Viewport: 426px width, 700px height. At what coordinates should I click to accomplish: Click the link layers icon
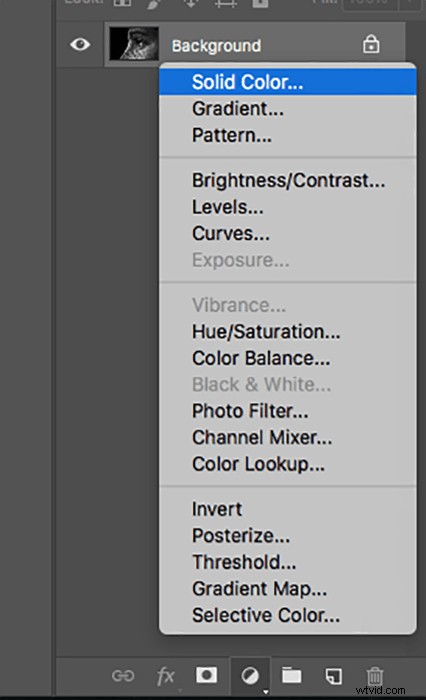click(x=123, y=676)
